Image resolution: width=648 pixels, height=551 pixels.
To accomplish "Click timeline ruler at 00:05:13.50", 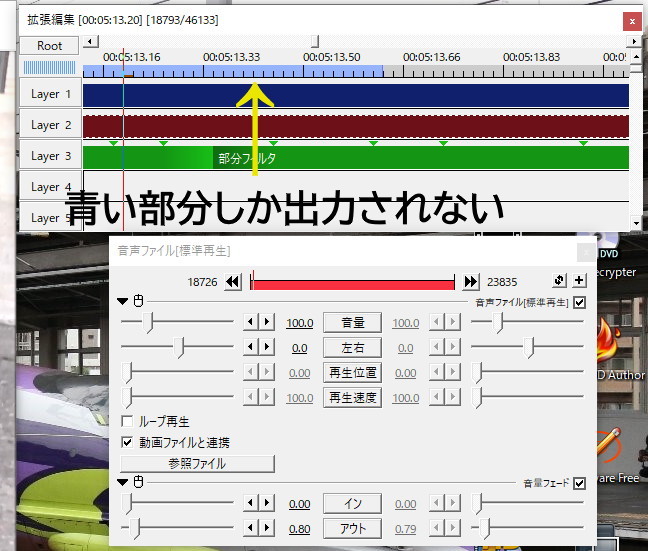I will 331,57.
